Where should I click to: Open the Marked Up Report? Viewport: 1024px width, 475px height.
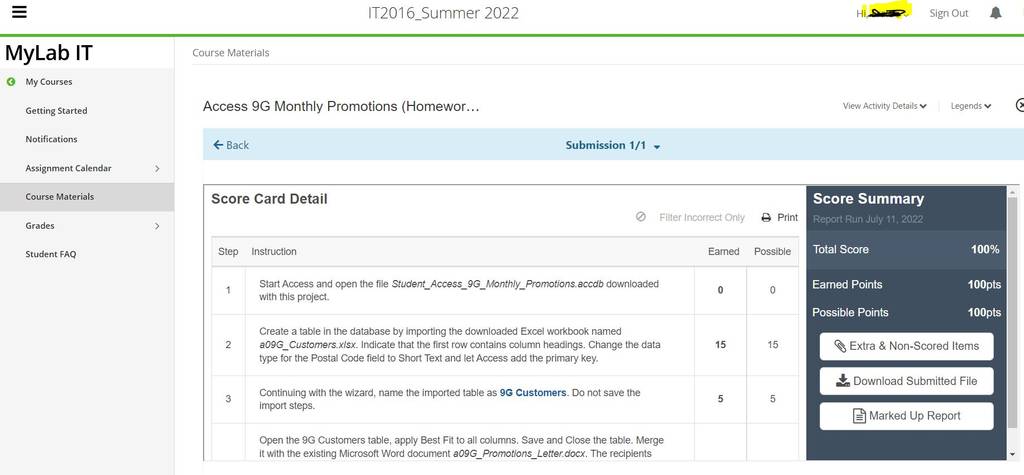pos(906,416)
